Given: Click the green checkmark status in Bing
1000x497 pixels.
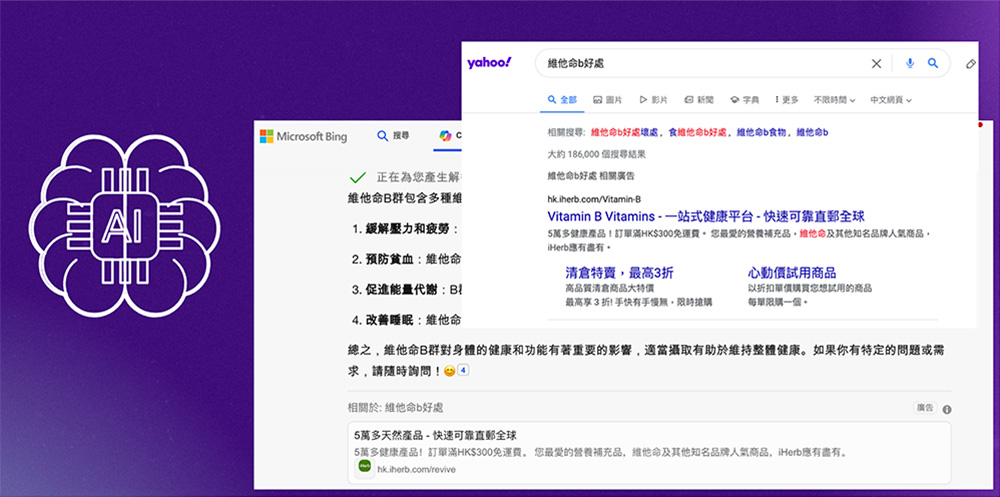Looking at the screenshot, I should [358, 177].
